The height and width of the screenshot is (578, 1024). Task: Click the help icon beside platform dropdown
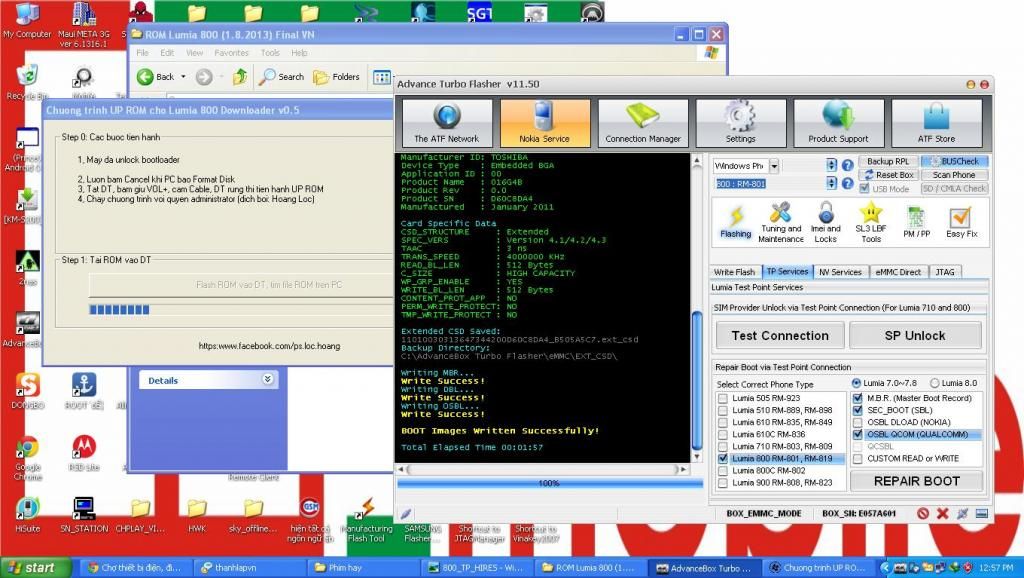[x=847, y=166]
